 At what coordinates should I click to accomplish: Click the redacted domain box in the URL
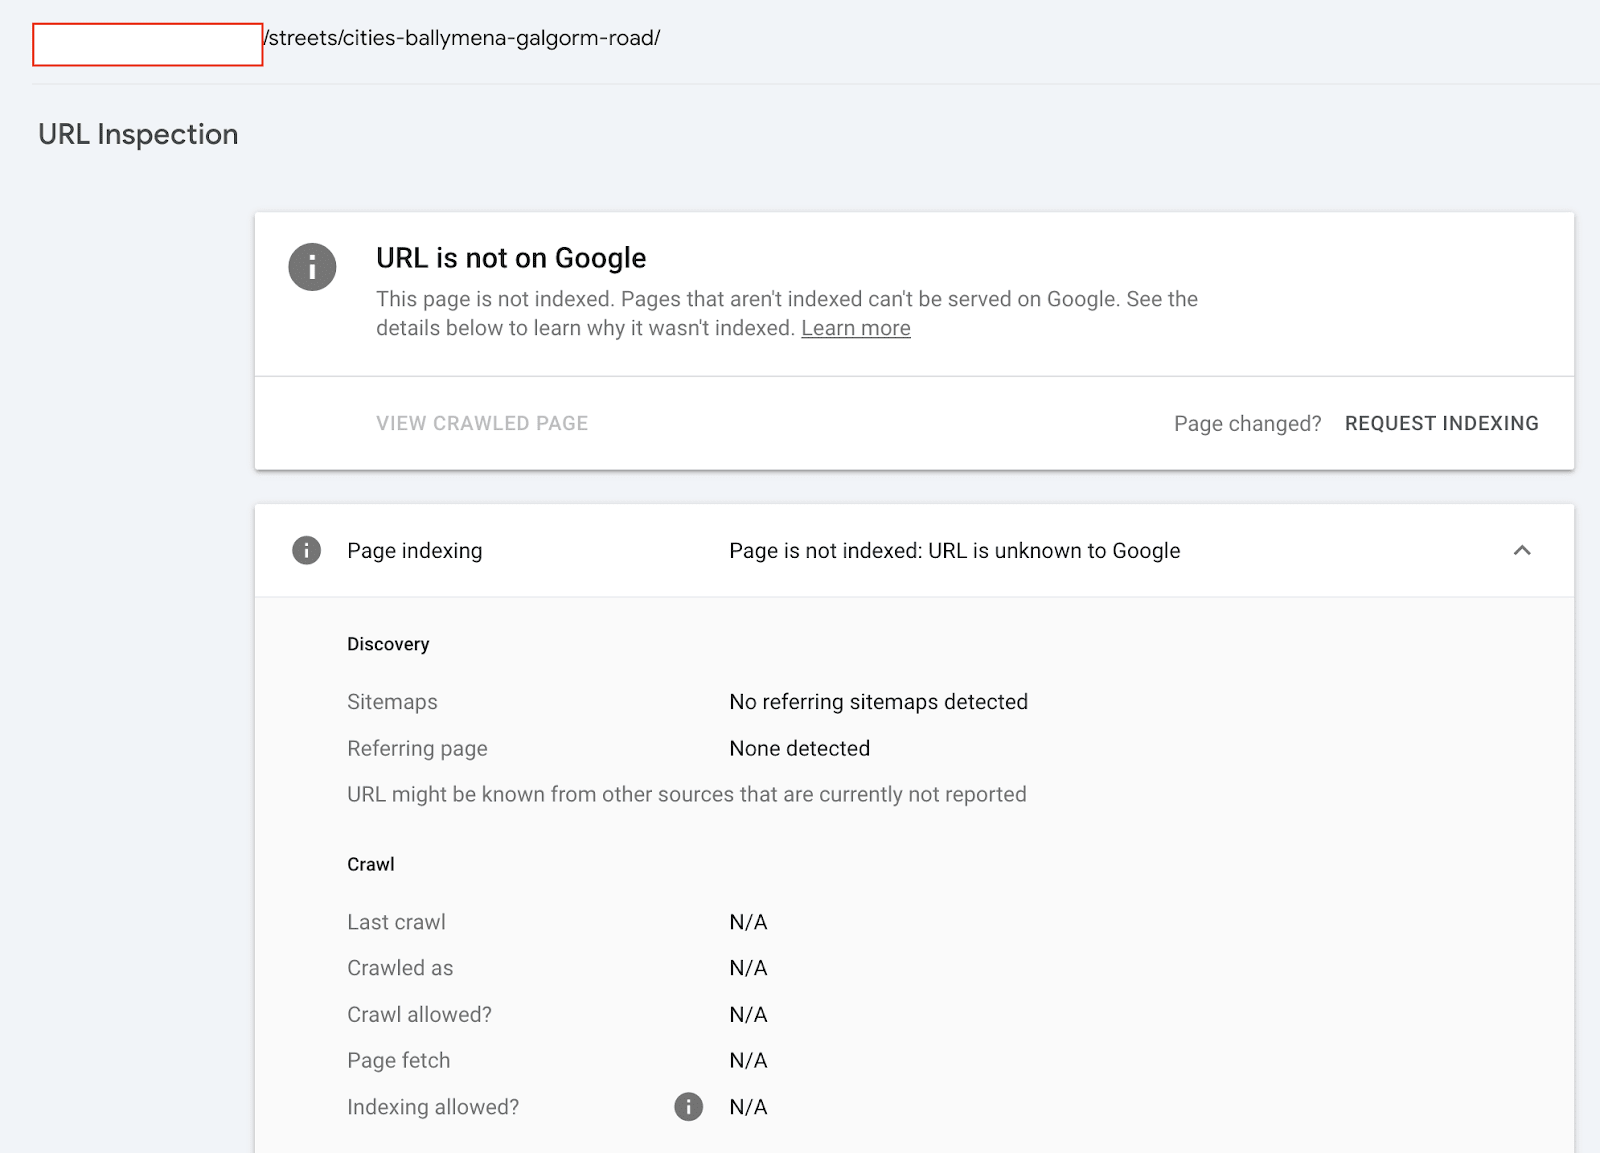tap(148, 45)
